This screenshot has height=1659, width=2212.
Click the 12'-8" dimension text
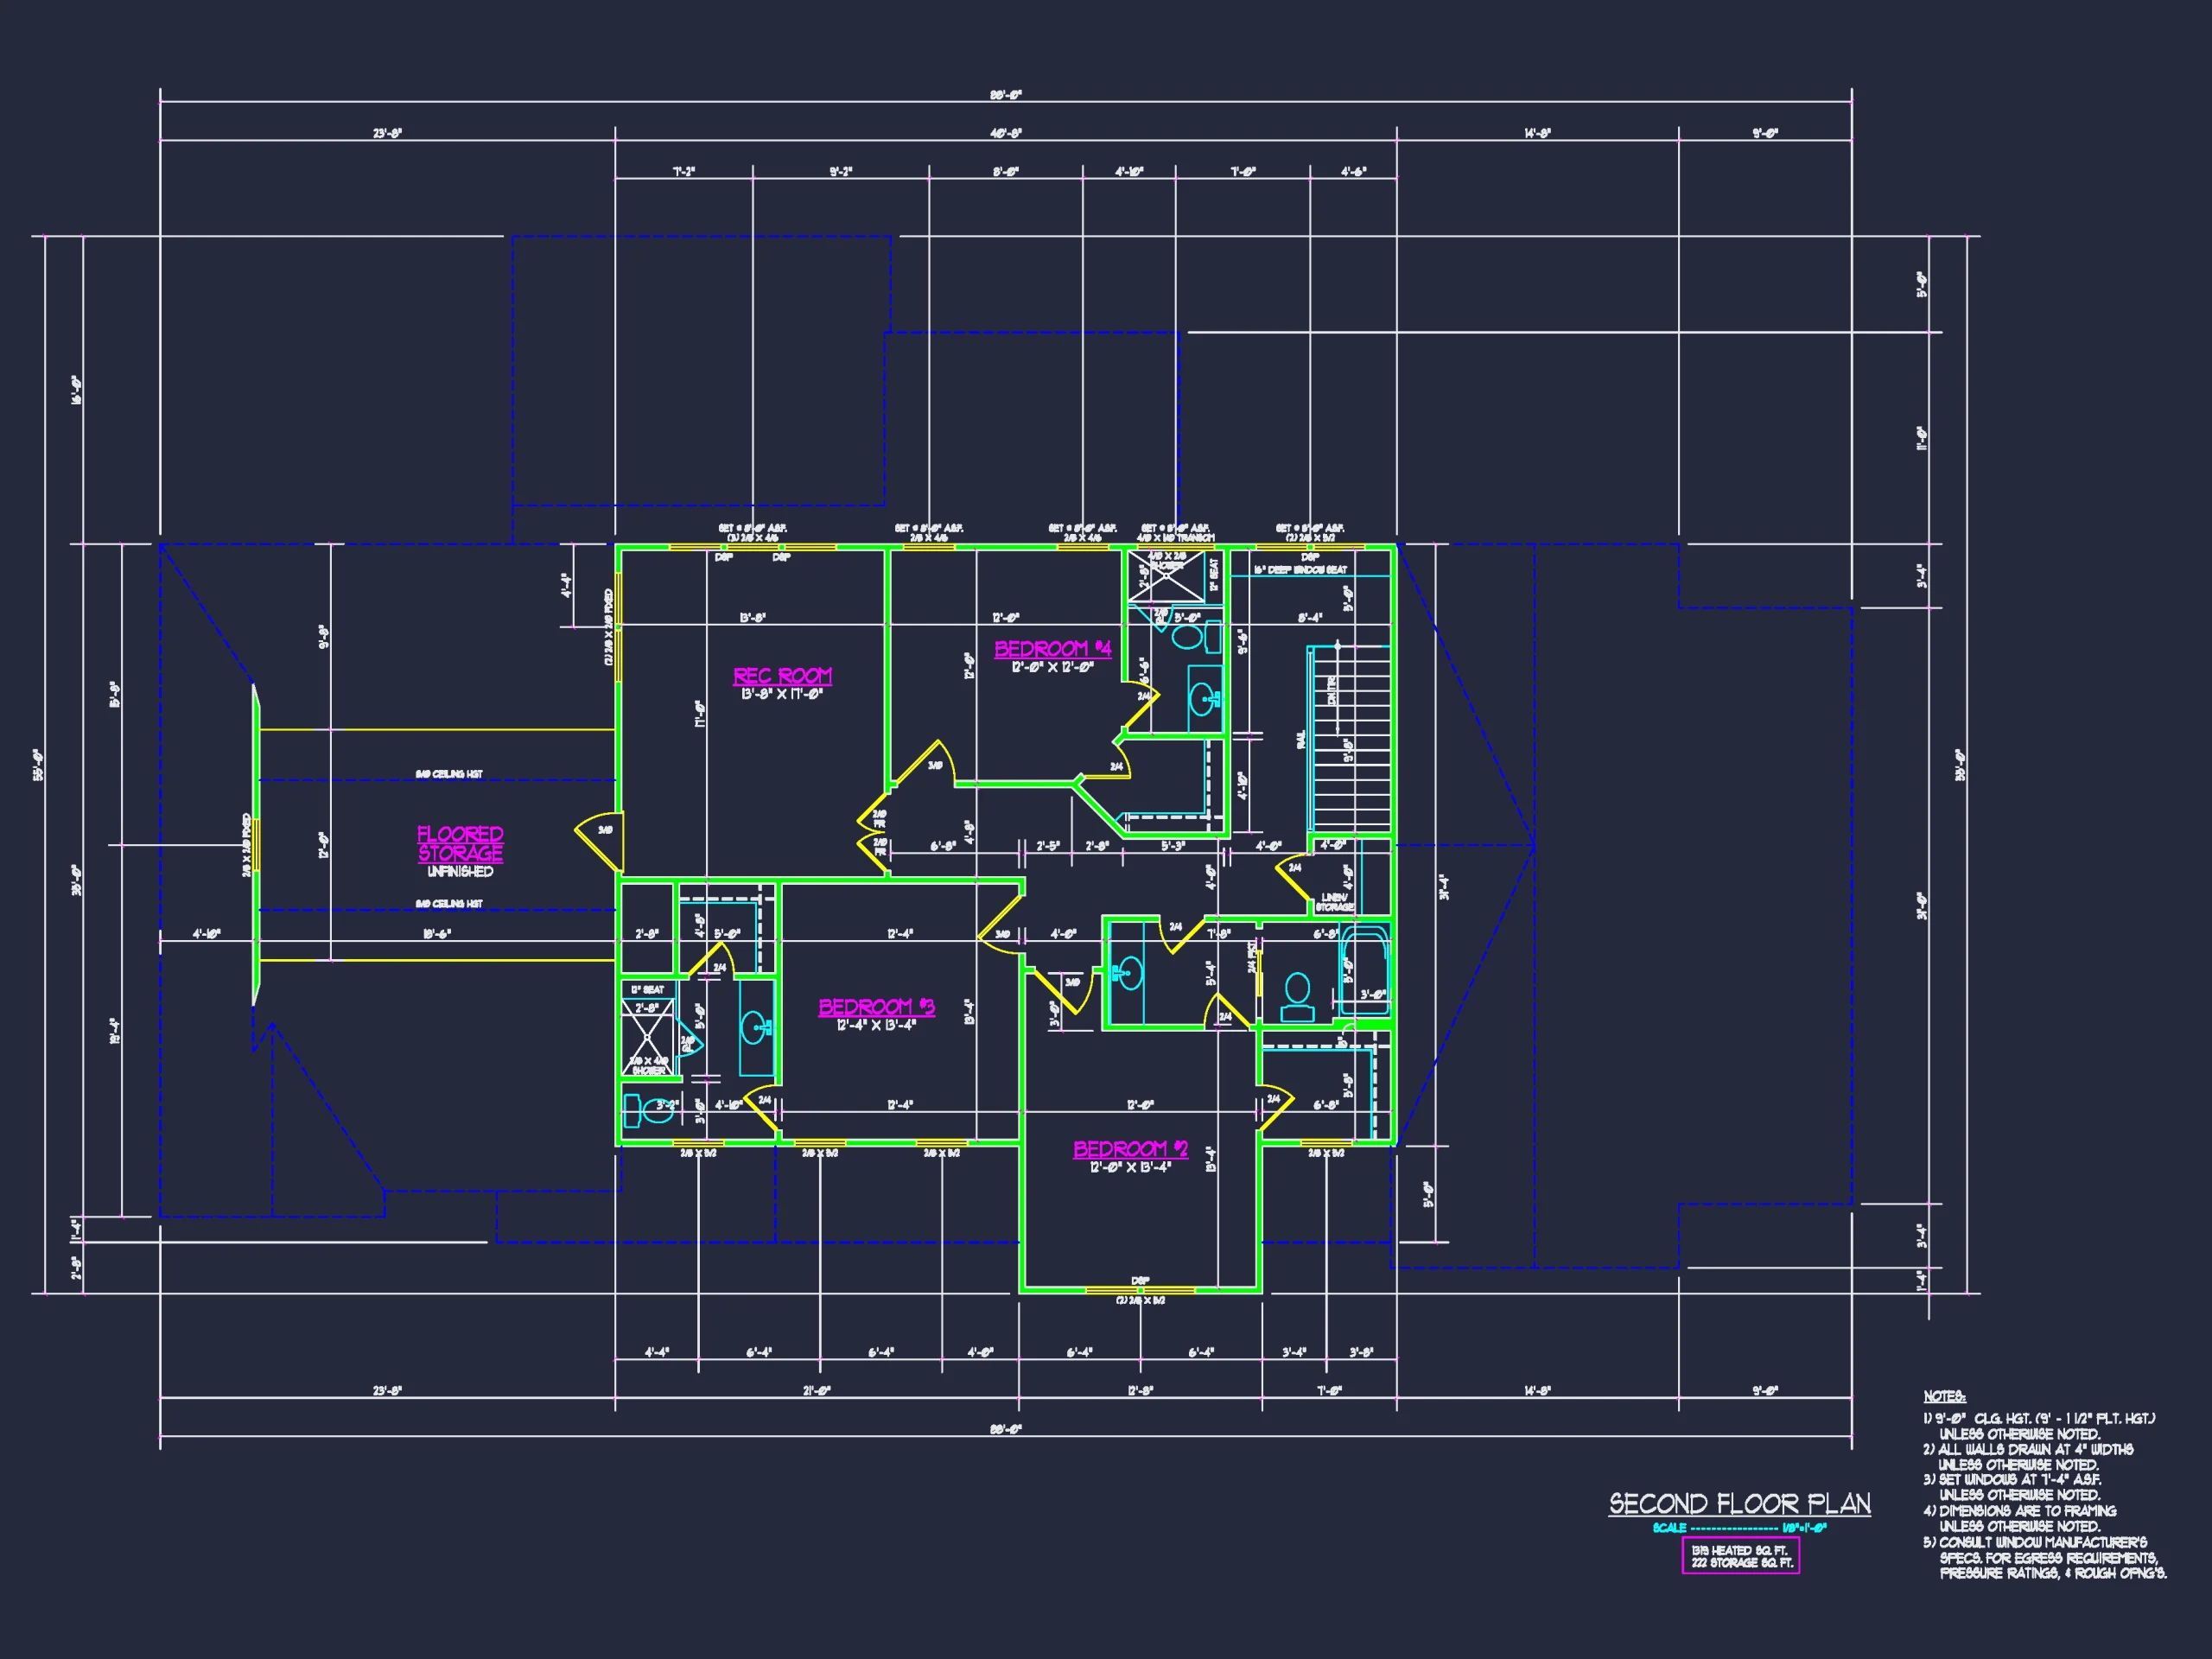point(1140,1390)
